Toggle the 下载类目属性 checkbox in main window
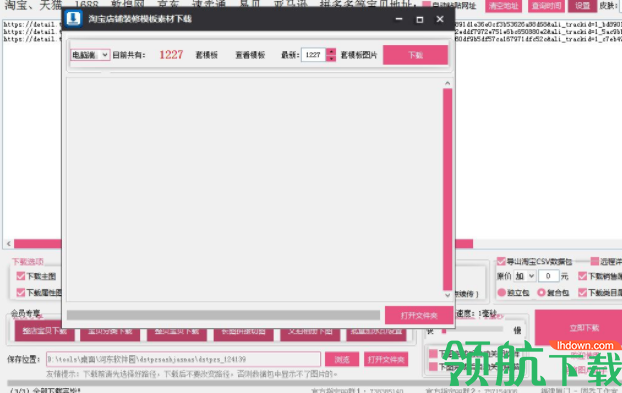Viewport: 622px width, 393px height. tap(582, 293)
